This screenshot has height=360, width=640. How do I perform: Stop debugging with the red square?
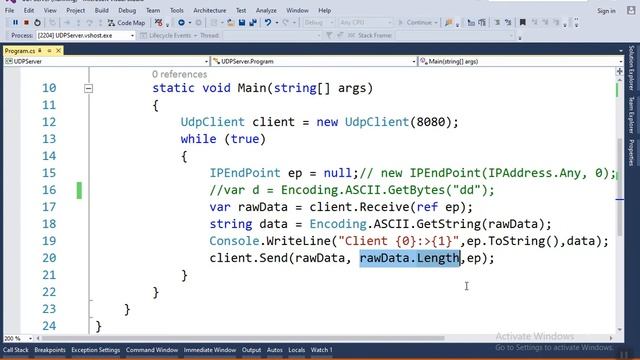point(27,23)
